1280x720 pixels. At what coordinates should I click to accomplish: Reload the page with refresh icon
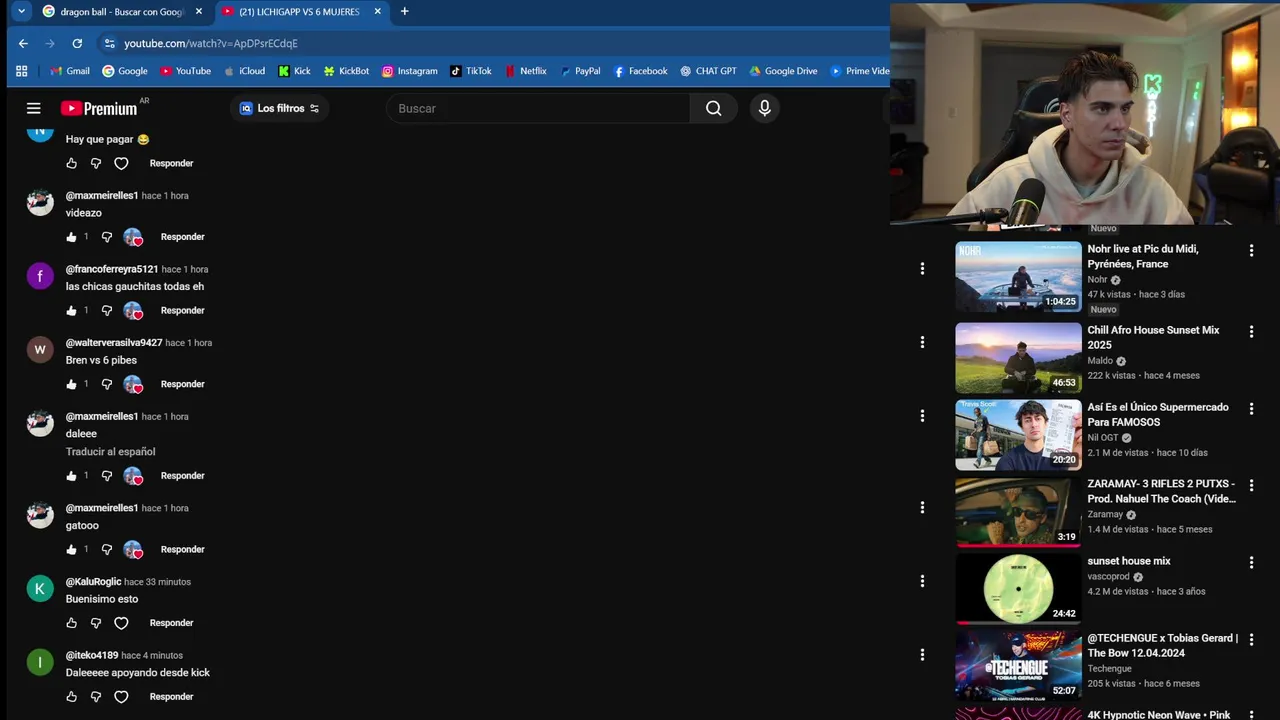77,43
